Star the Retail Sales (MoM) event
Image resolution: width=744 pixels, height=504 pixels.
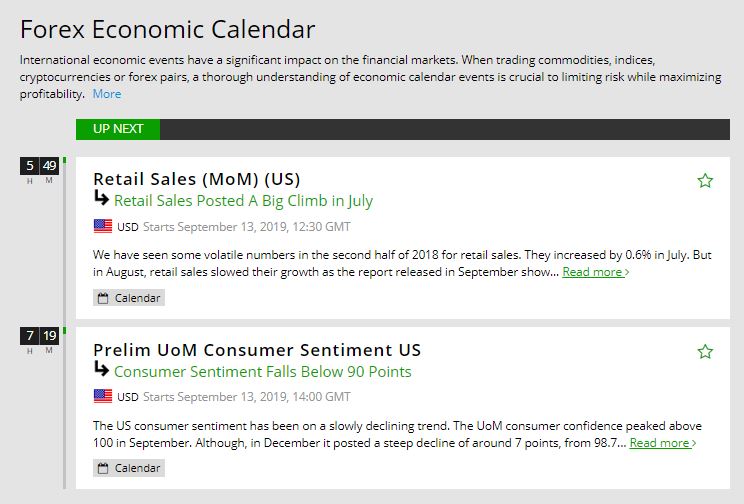pyautogui.click(x=705, y=180)
